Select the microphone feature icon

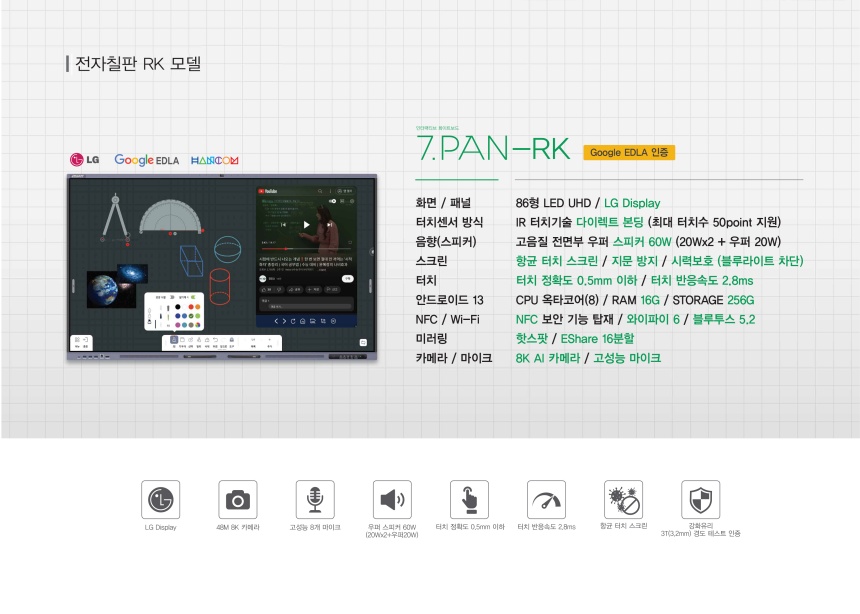click(x=314, y=499)
